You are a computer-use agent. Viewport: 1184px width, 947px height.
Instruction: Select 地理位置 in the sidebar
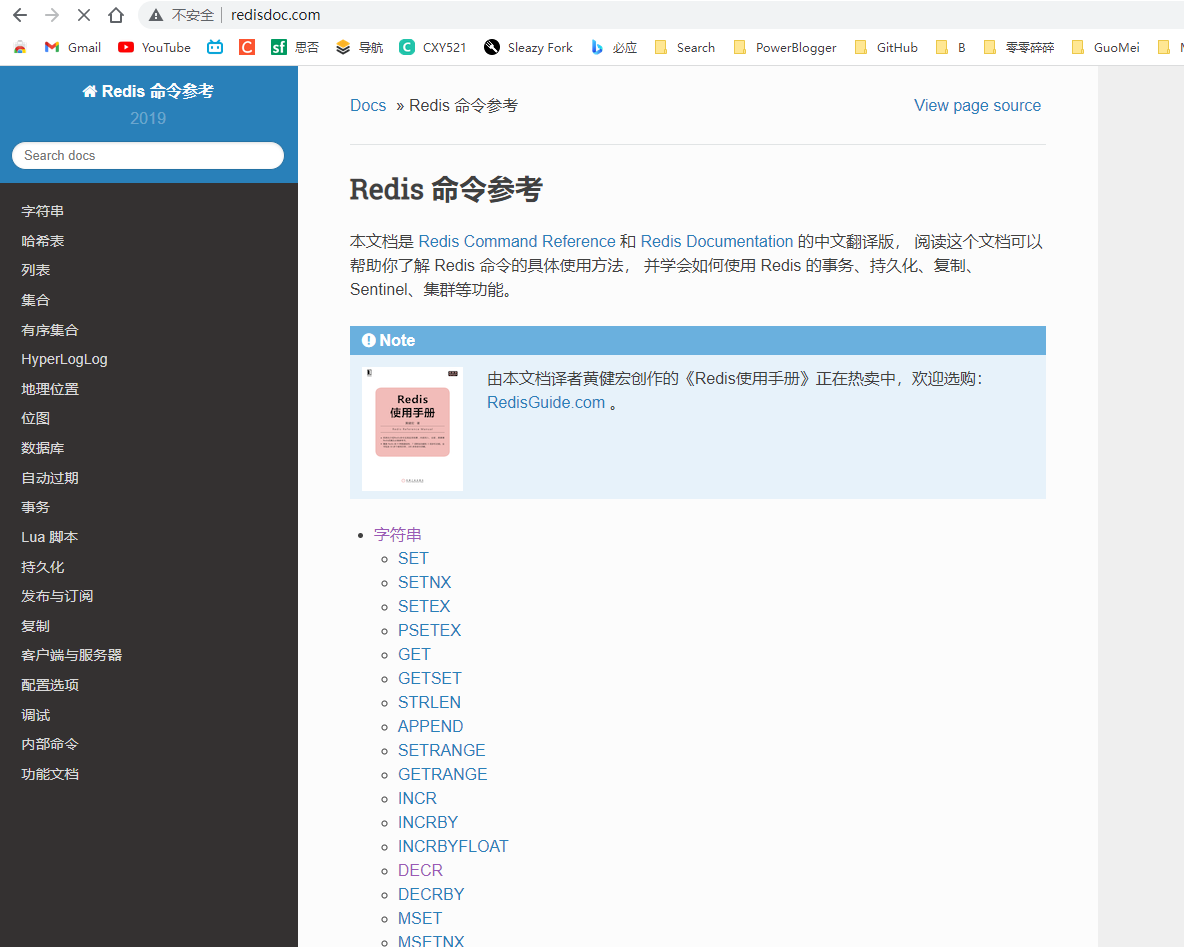click(x=50, y=389)
